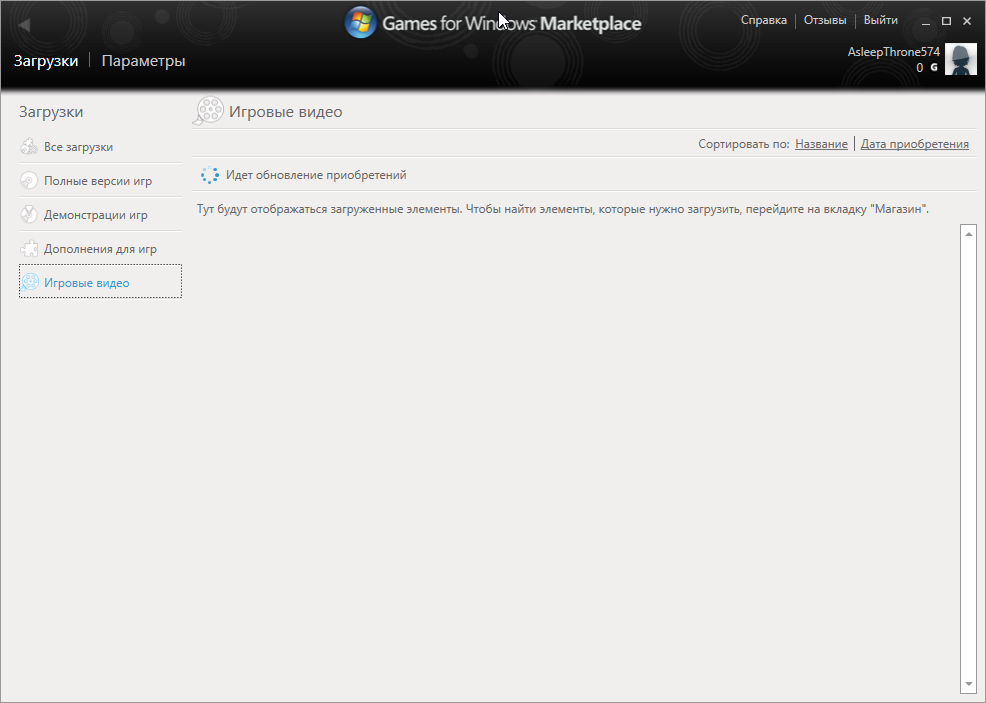Switch to the Загрузки top tab

click(46, 61)
